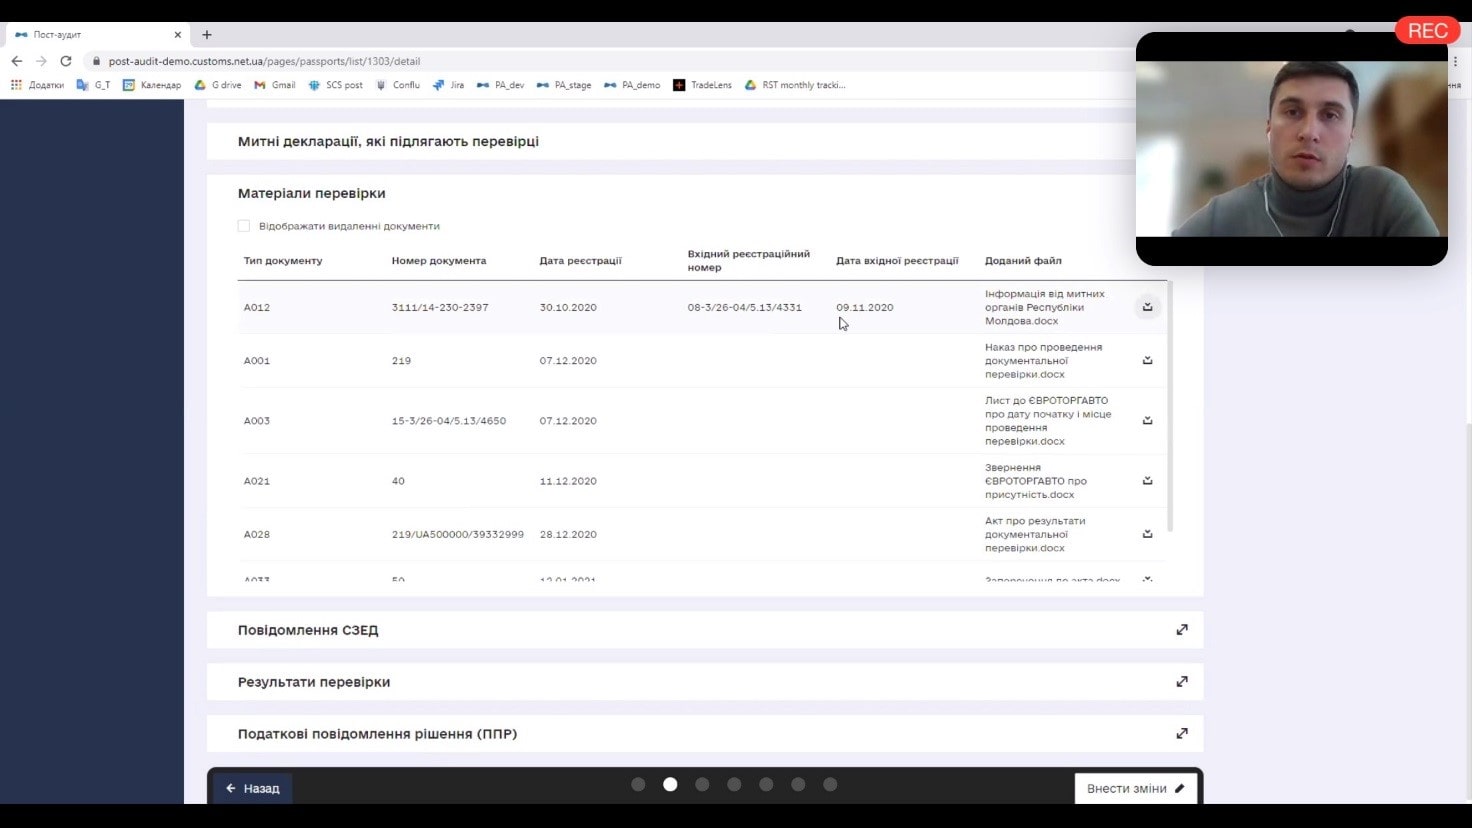Toggle Відображати видаленні документи checkbox
Image resolution: width=1472 pixels, height=828 pixels.
point(244,226)
